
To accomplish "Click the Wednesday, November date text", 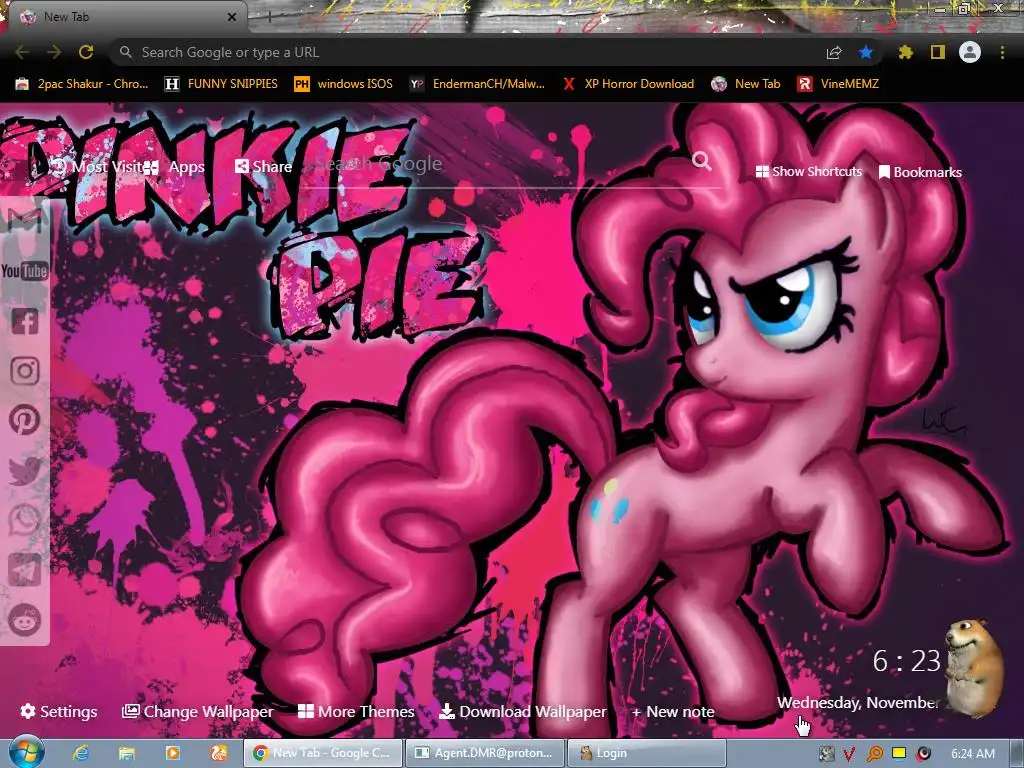I will 858,703.
